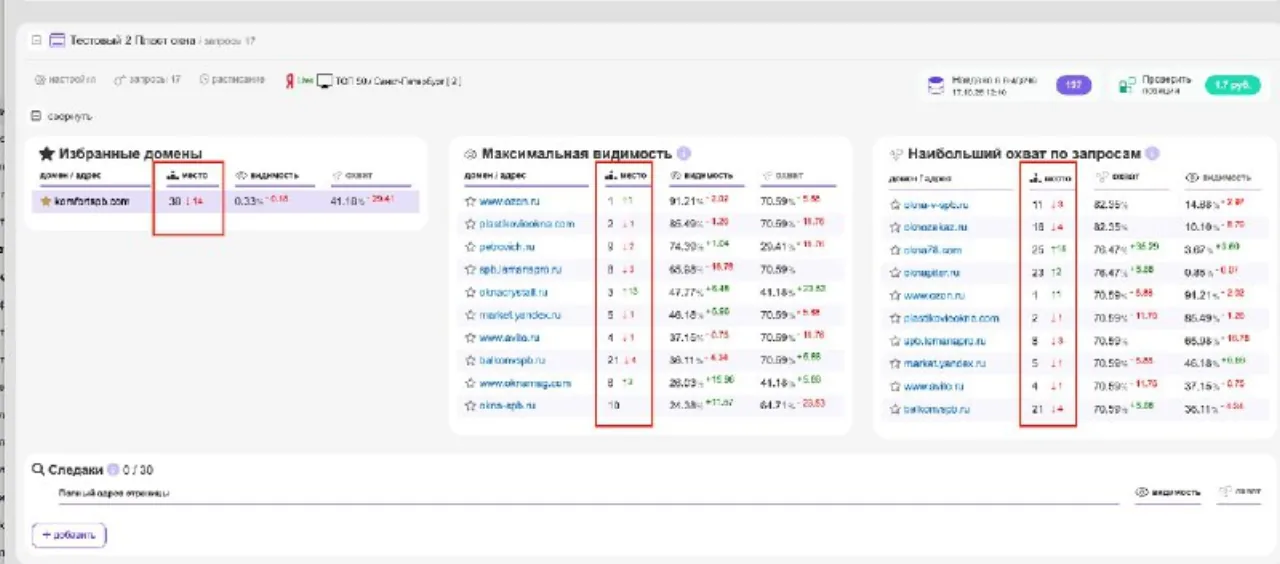
Task: Toggle the star for okna-v-spb.ru
Action: [x=896, y=205]
